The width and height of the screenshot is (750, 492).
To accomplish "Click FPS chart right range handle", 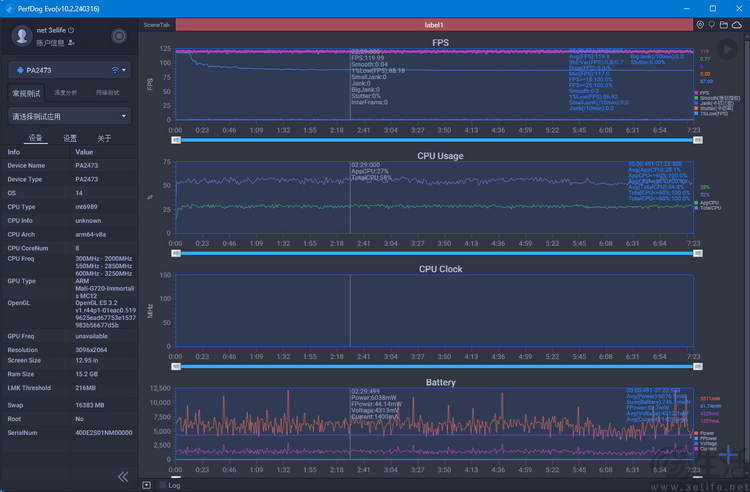I will [x=698, y=140].
